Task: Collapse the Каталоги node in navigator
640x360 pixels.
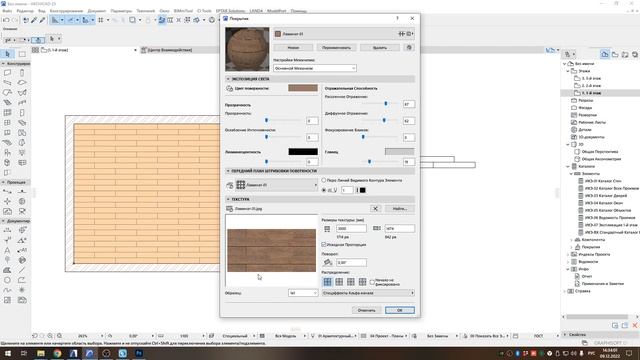Action: point(568,167)
